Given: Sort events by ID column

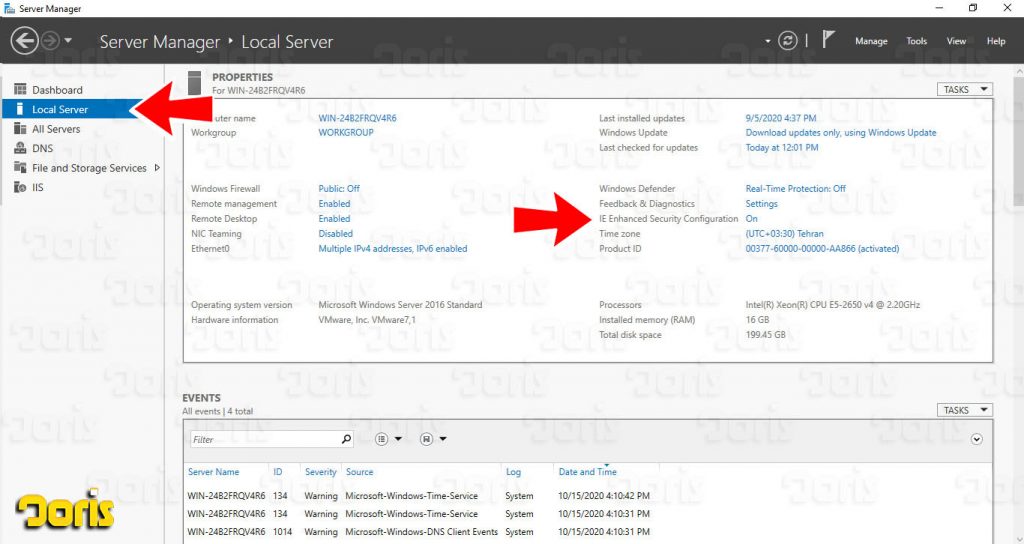Looking at the screenshot, I should click(x=278, y=472).
